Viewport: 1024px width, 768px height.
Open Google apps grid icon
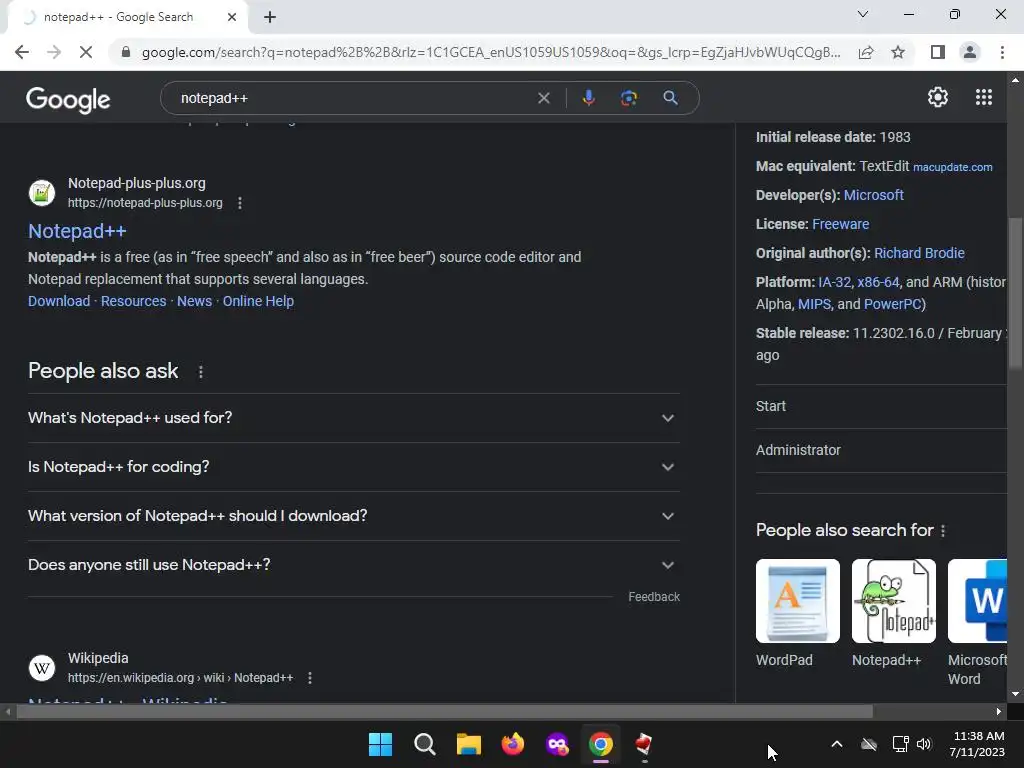click(x=984, y=97)
